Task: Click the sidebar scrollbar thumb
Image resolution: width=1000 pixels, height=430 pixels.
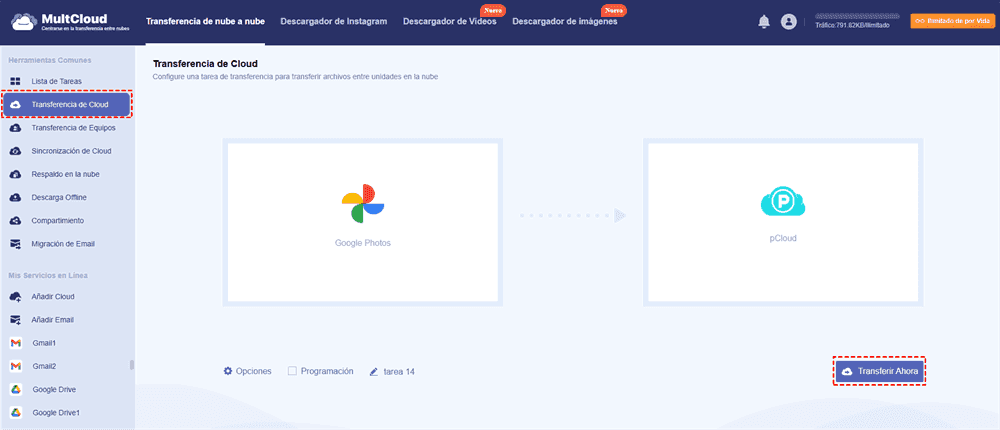Action: (132, 365)
